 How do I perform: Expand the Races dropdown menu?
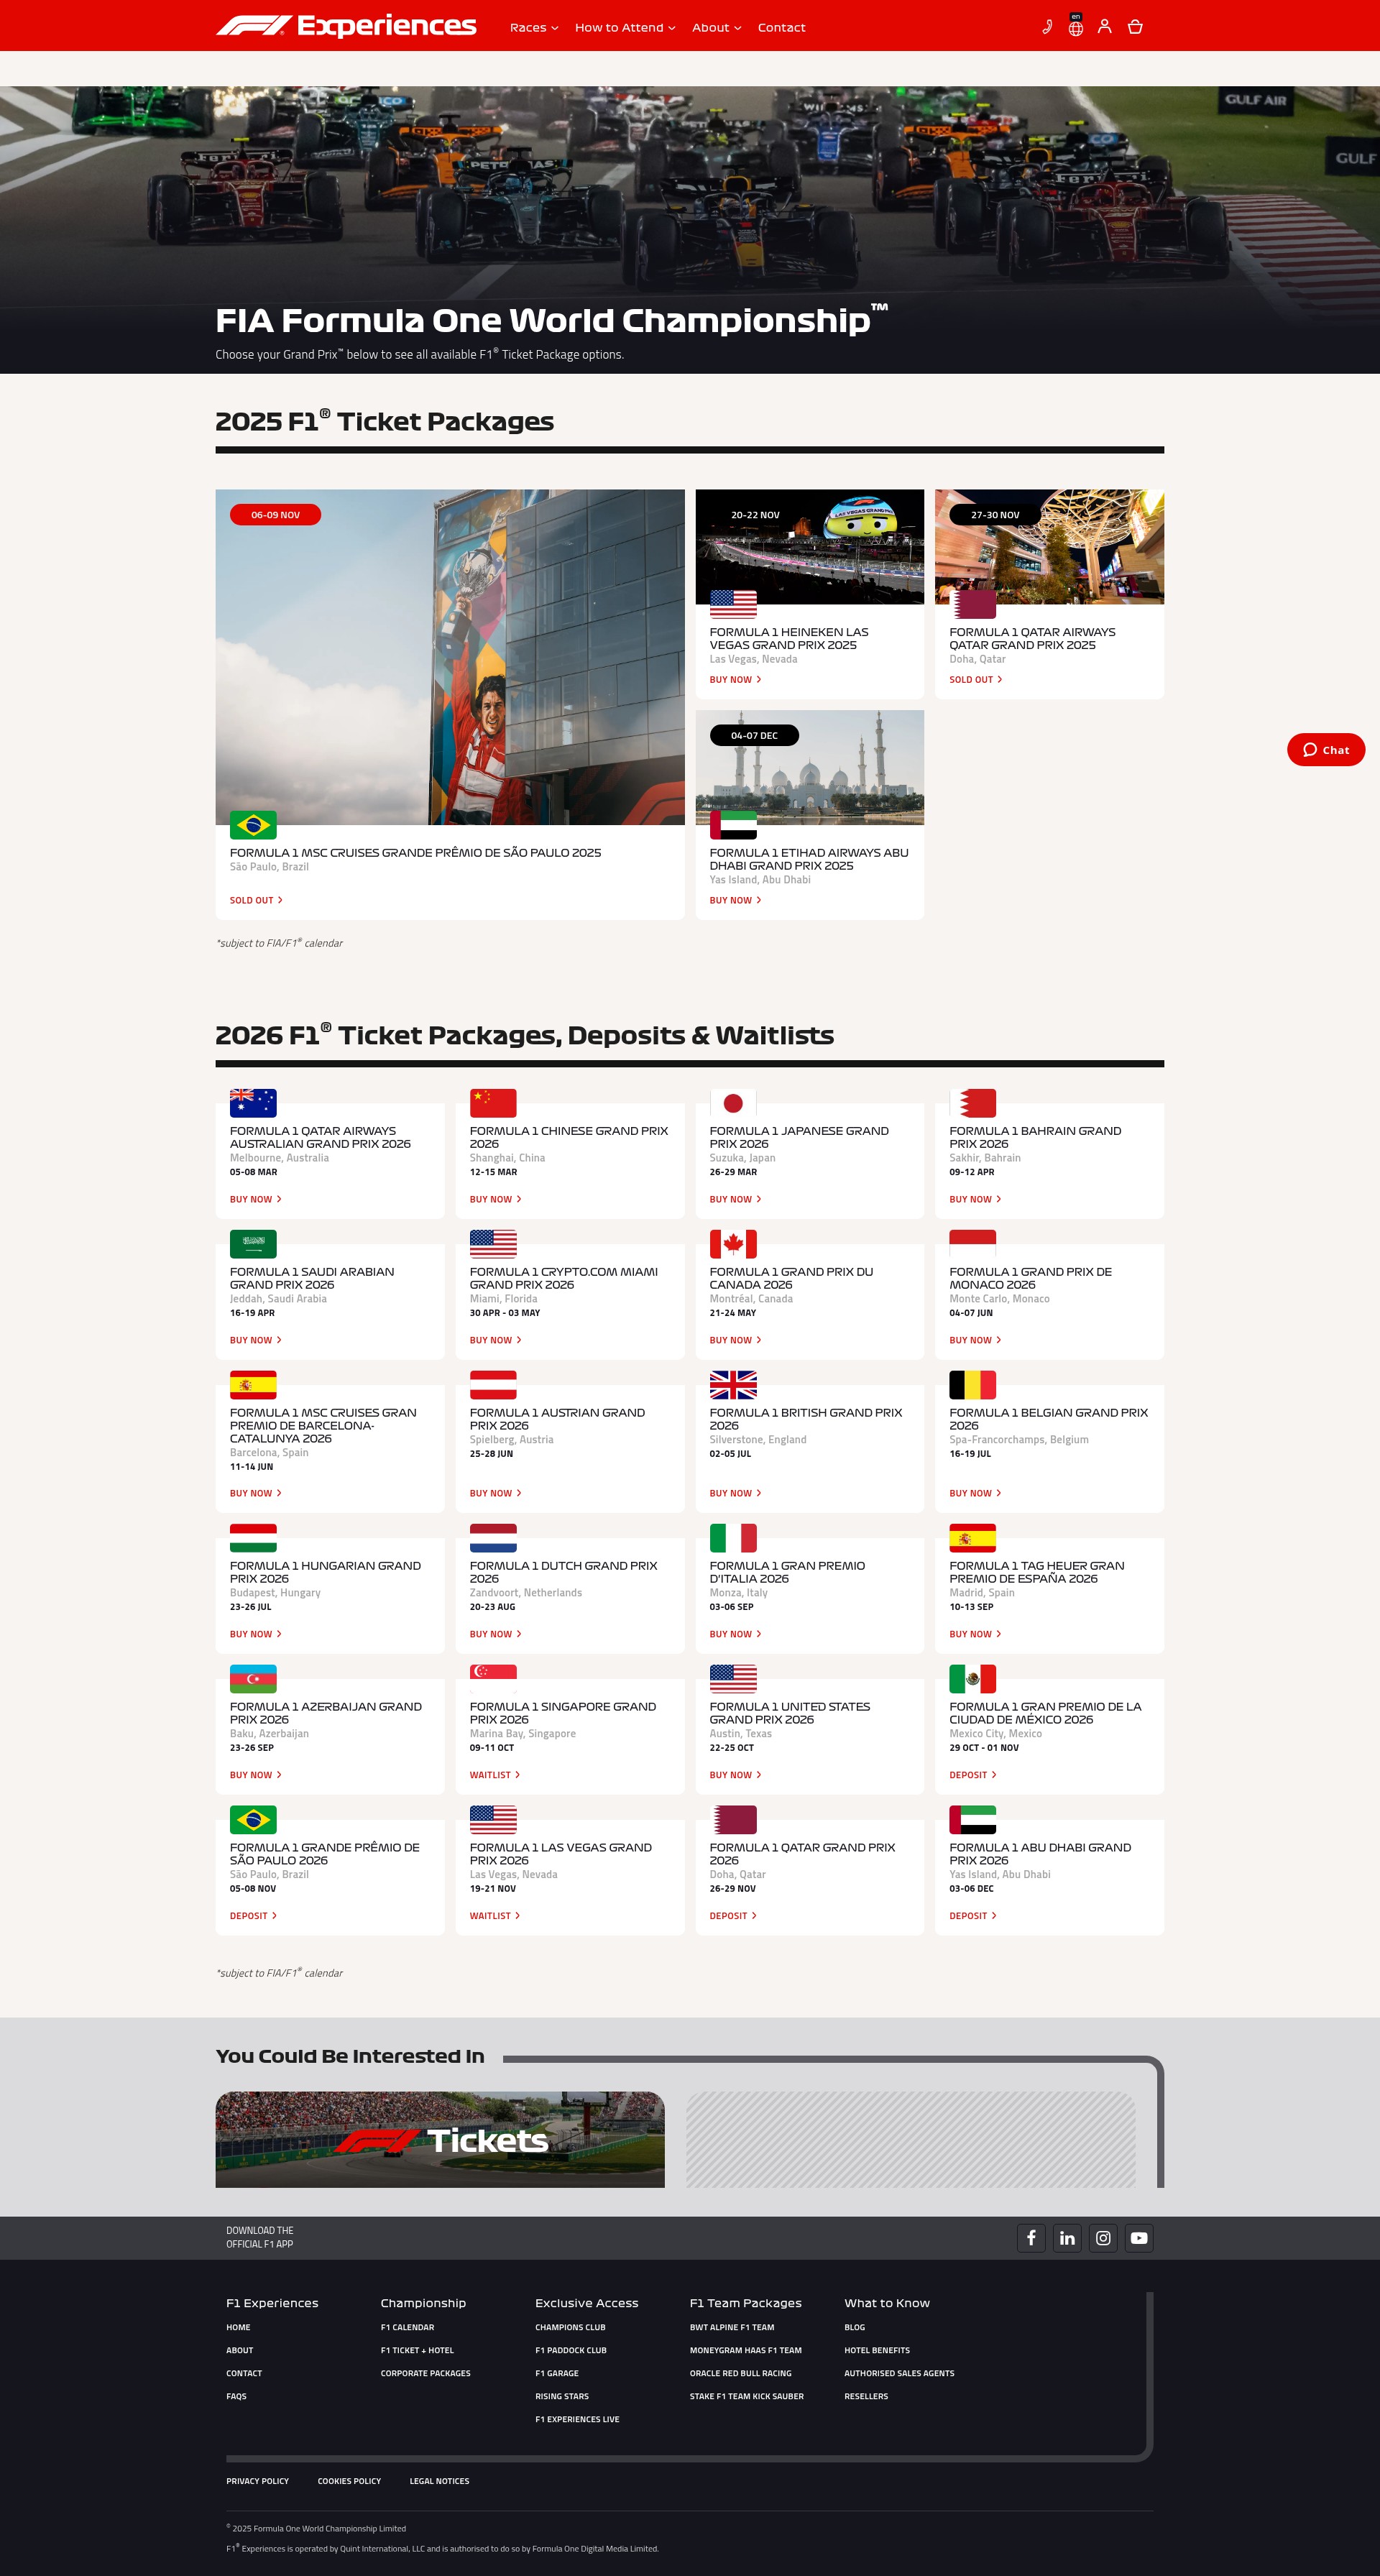[x=534, y=28]
